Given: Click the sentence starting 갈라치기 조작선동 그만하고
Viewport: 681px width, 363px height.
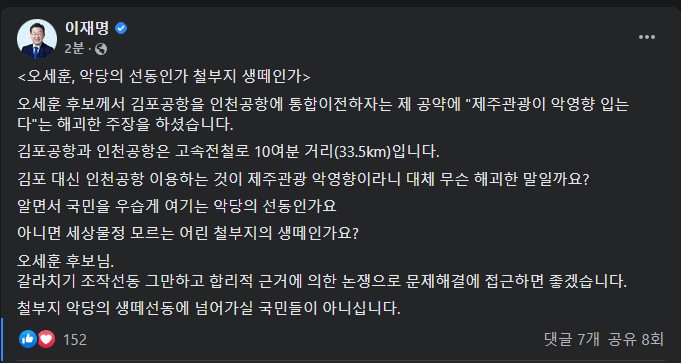Looking at the screenshot, I should tap(323, 281).
